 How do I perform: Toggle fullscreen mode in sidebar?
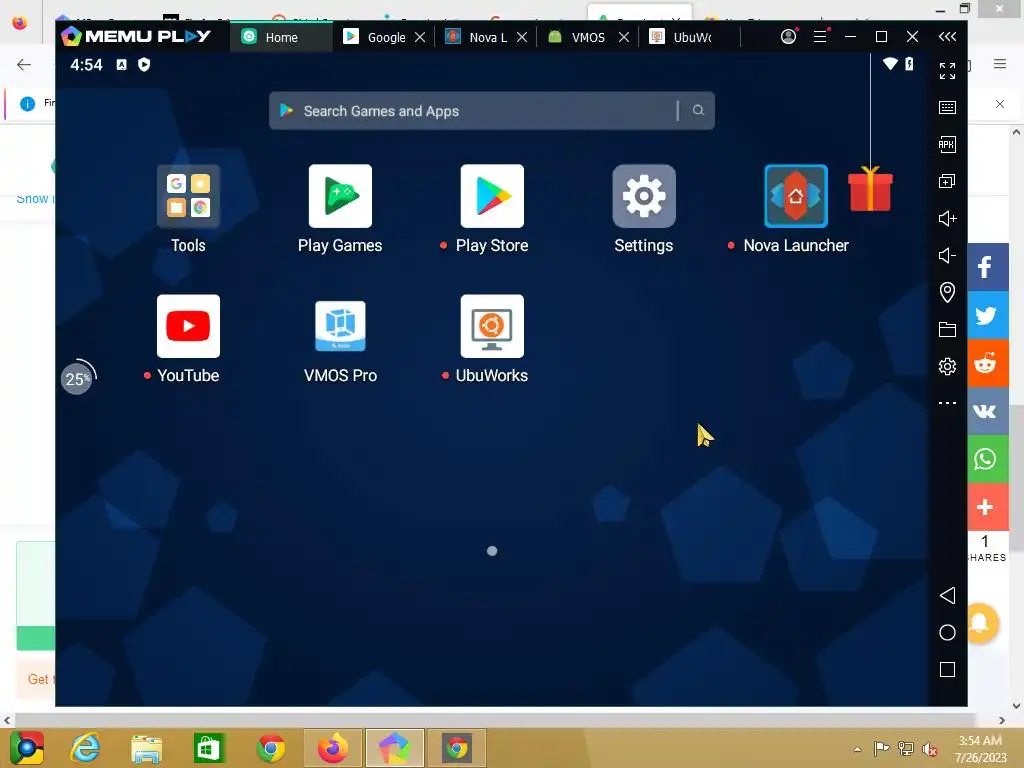(x=948, y=71)
